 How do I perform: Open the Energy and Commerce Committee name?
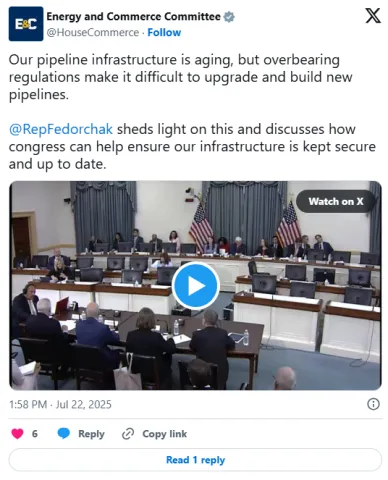pyautogui.click(x=133, y=16)
